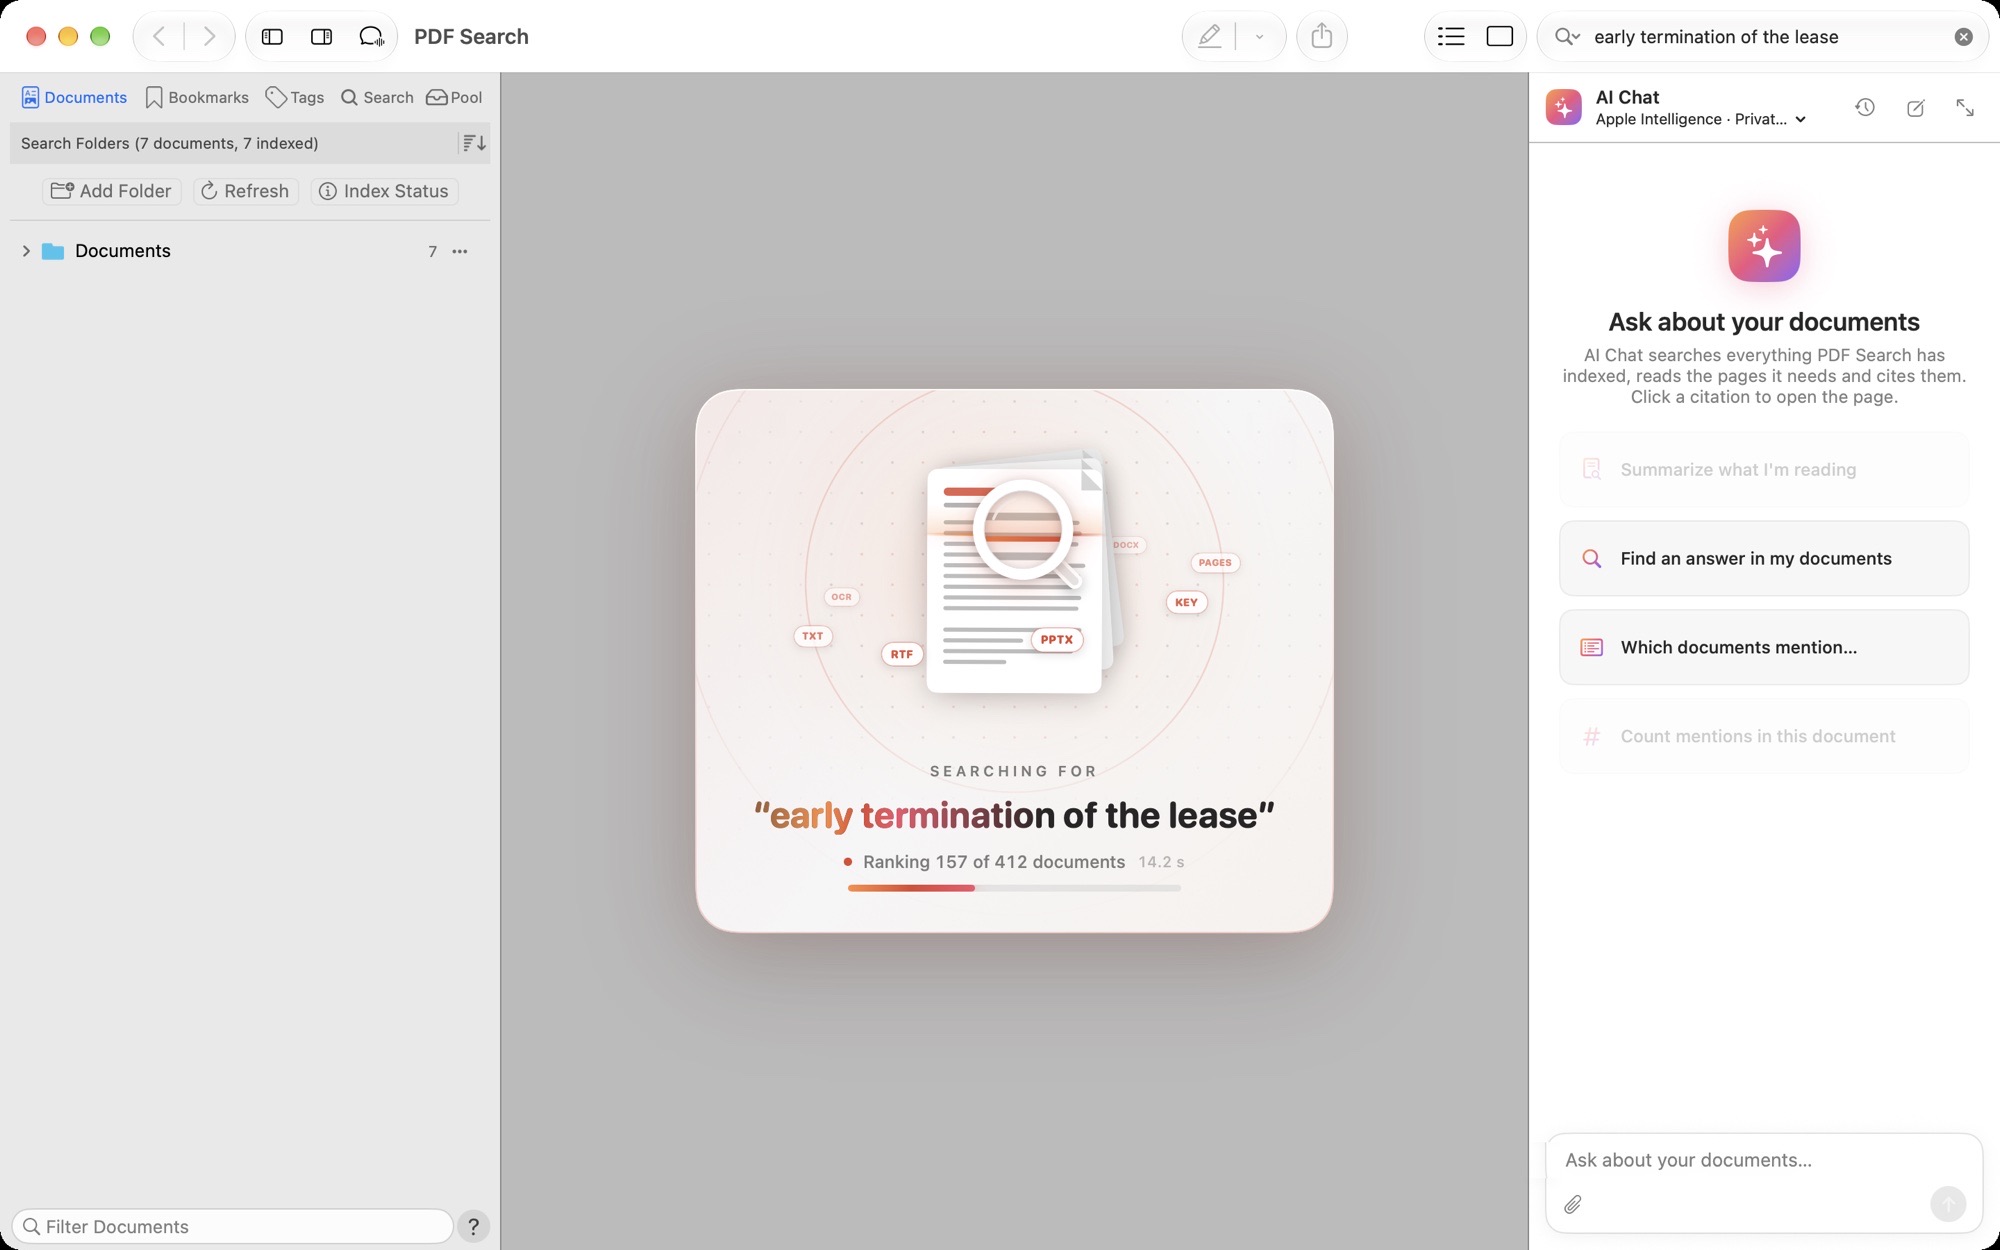This screenshot has width=2000, height=1250.
Task: Toggle the left sidebar panel icon
Action: click(x=272, y=37)
